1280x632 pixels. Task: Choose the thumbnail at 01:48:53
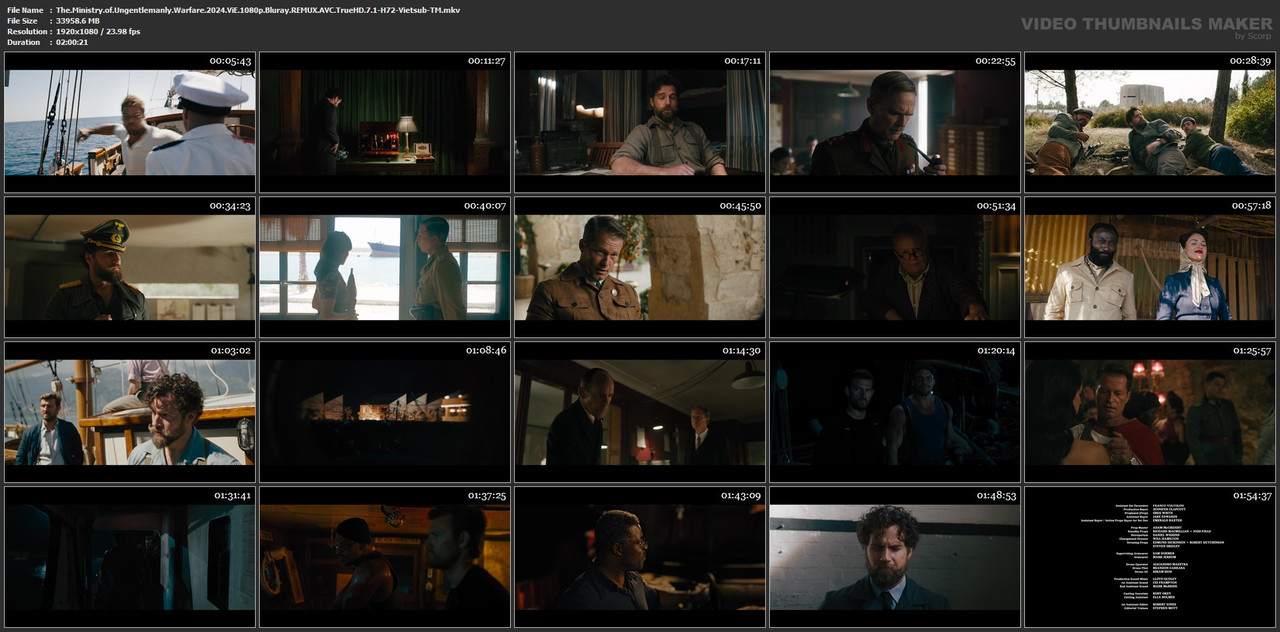895,557
